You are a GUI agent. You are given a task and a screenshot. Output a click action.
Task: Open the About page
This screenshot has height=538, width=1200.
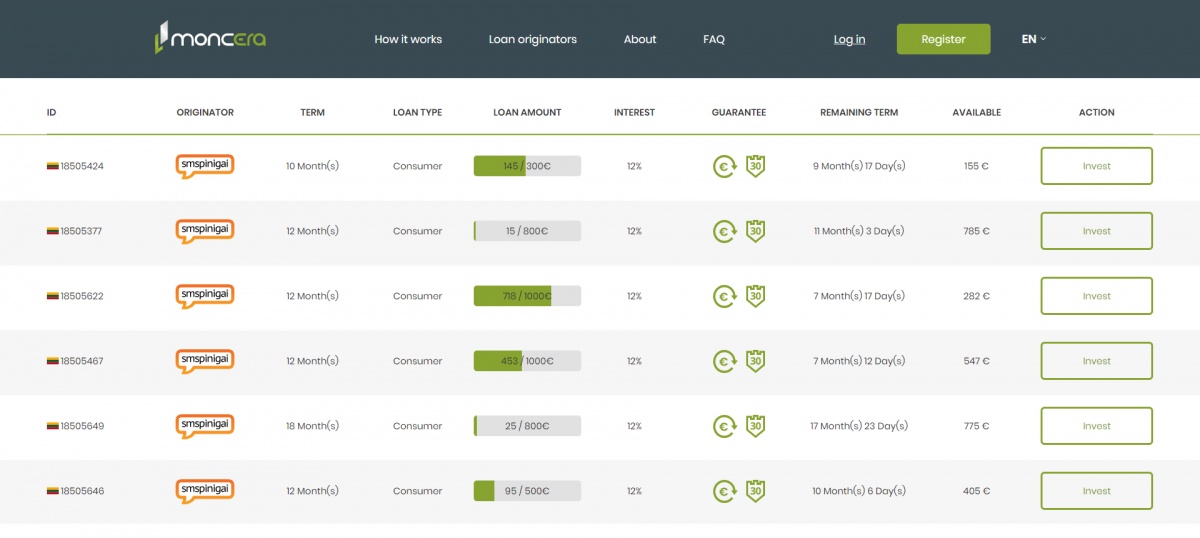(640, 39)
